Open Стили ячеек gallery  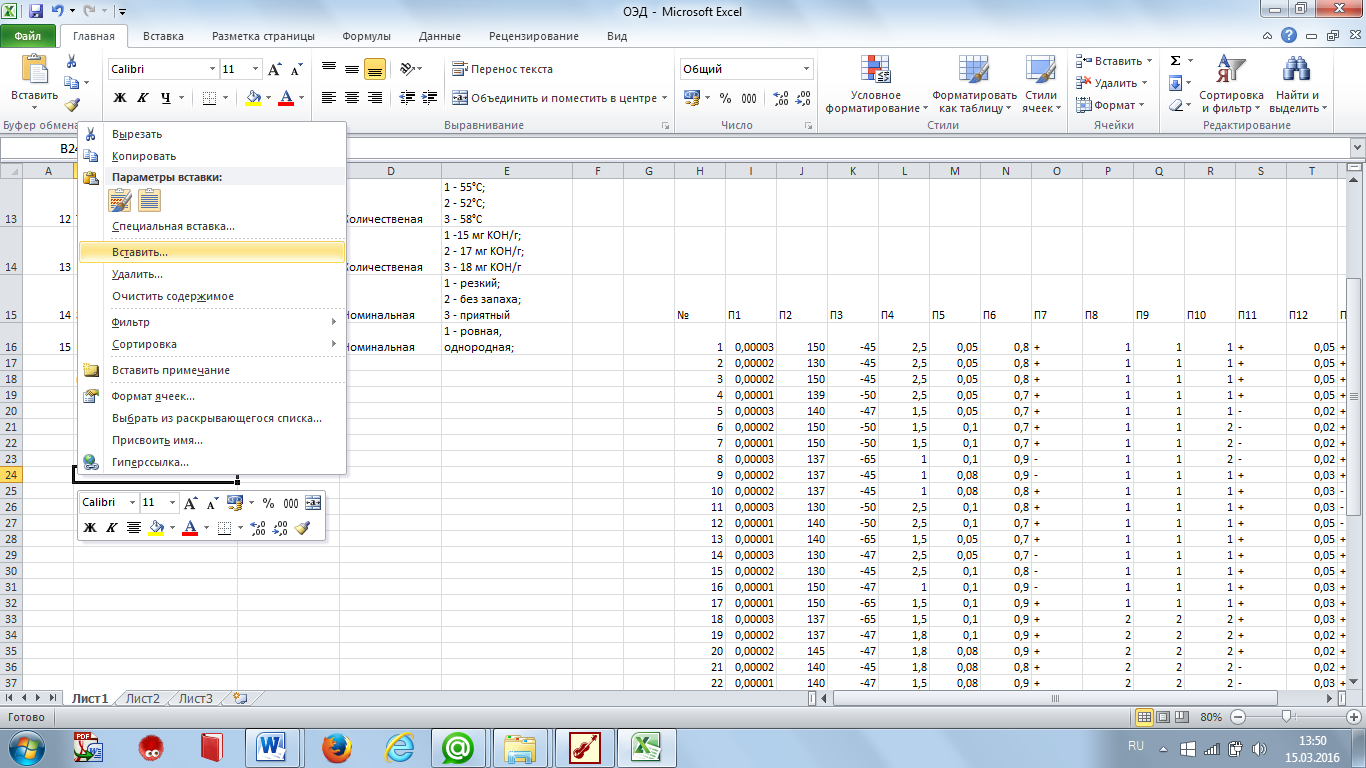tap(1041, 84)
